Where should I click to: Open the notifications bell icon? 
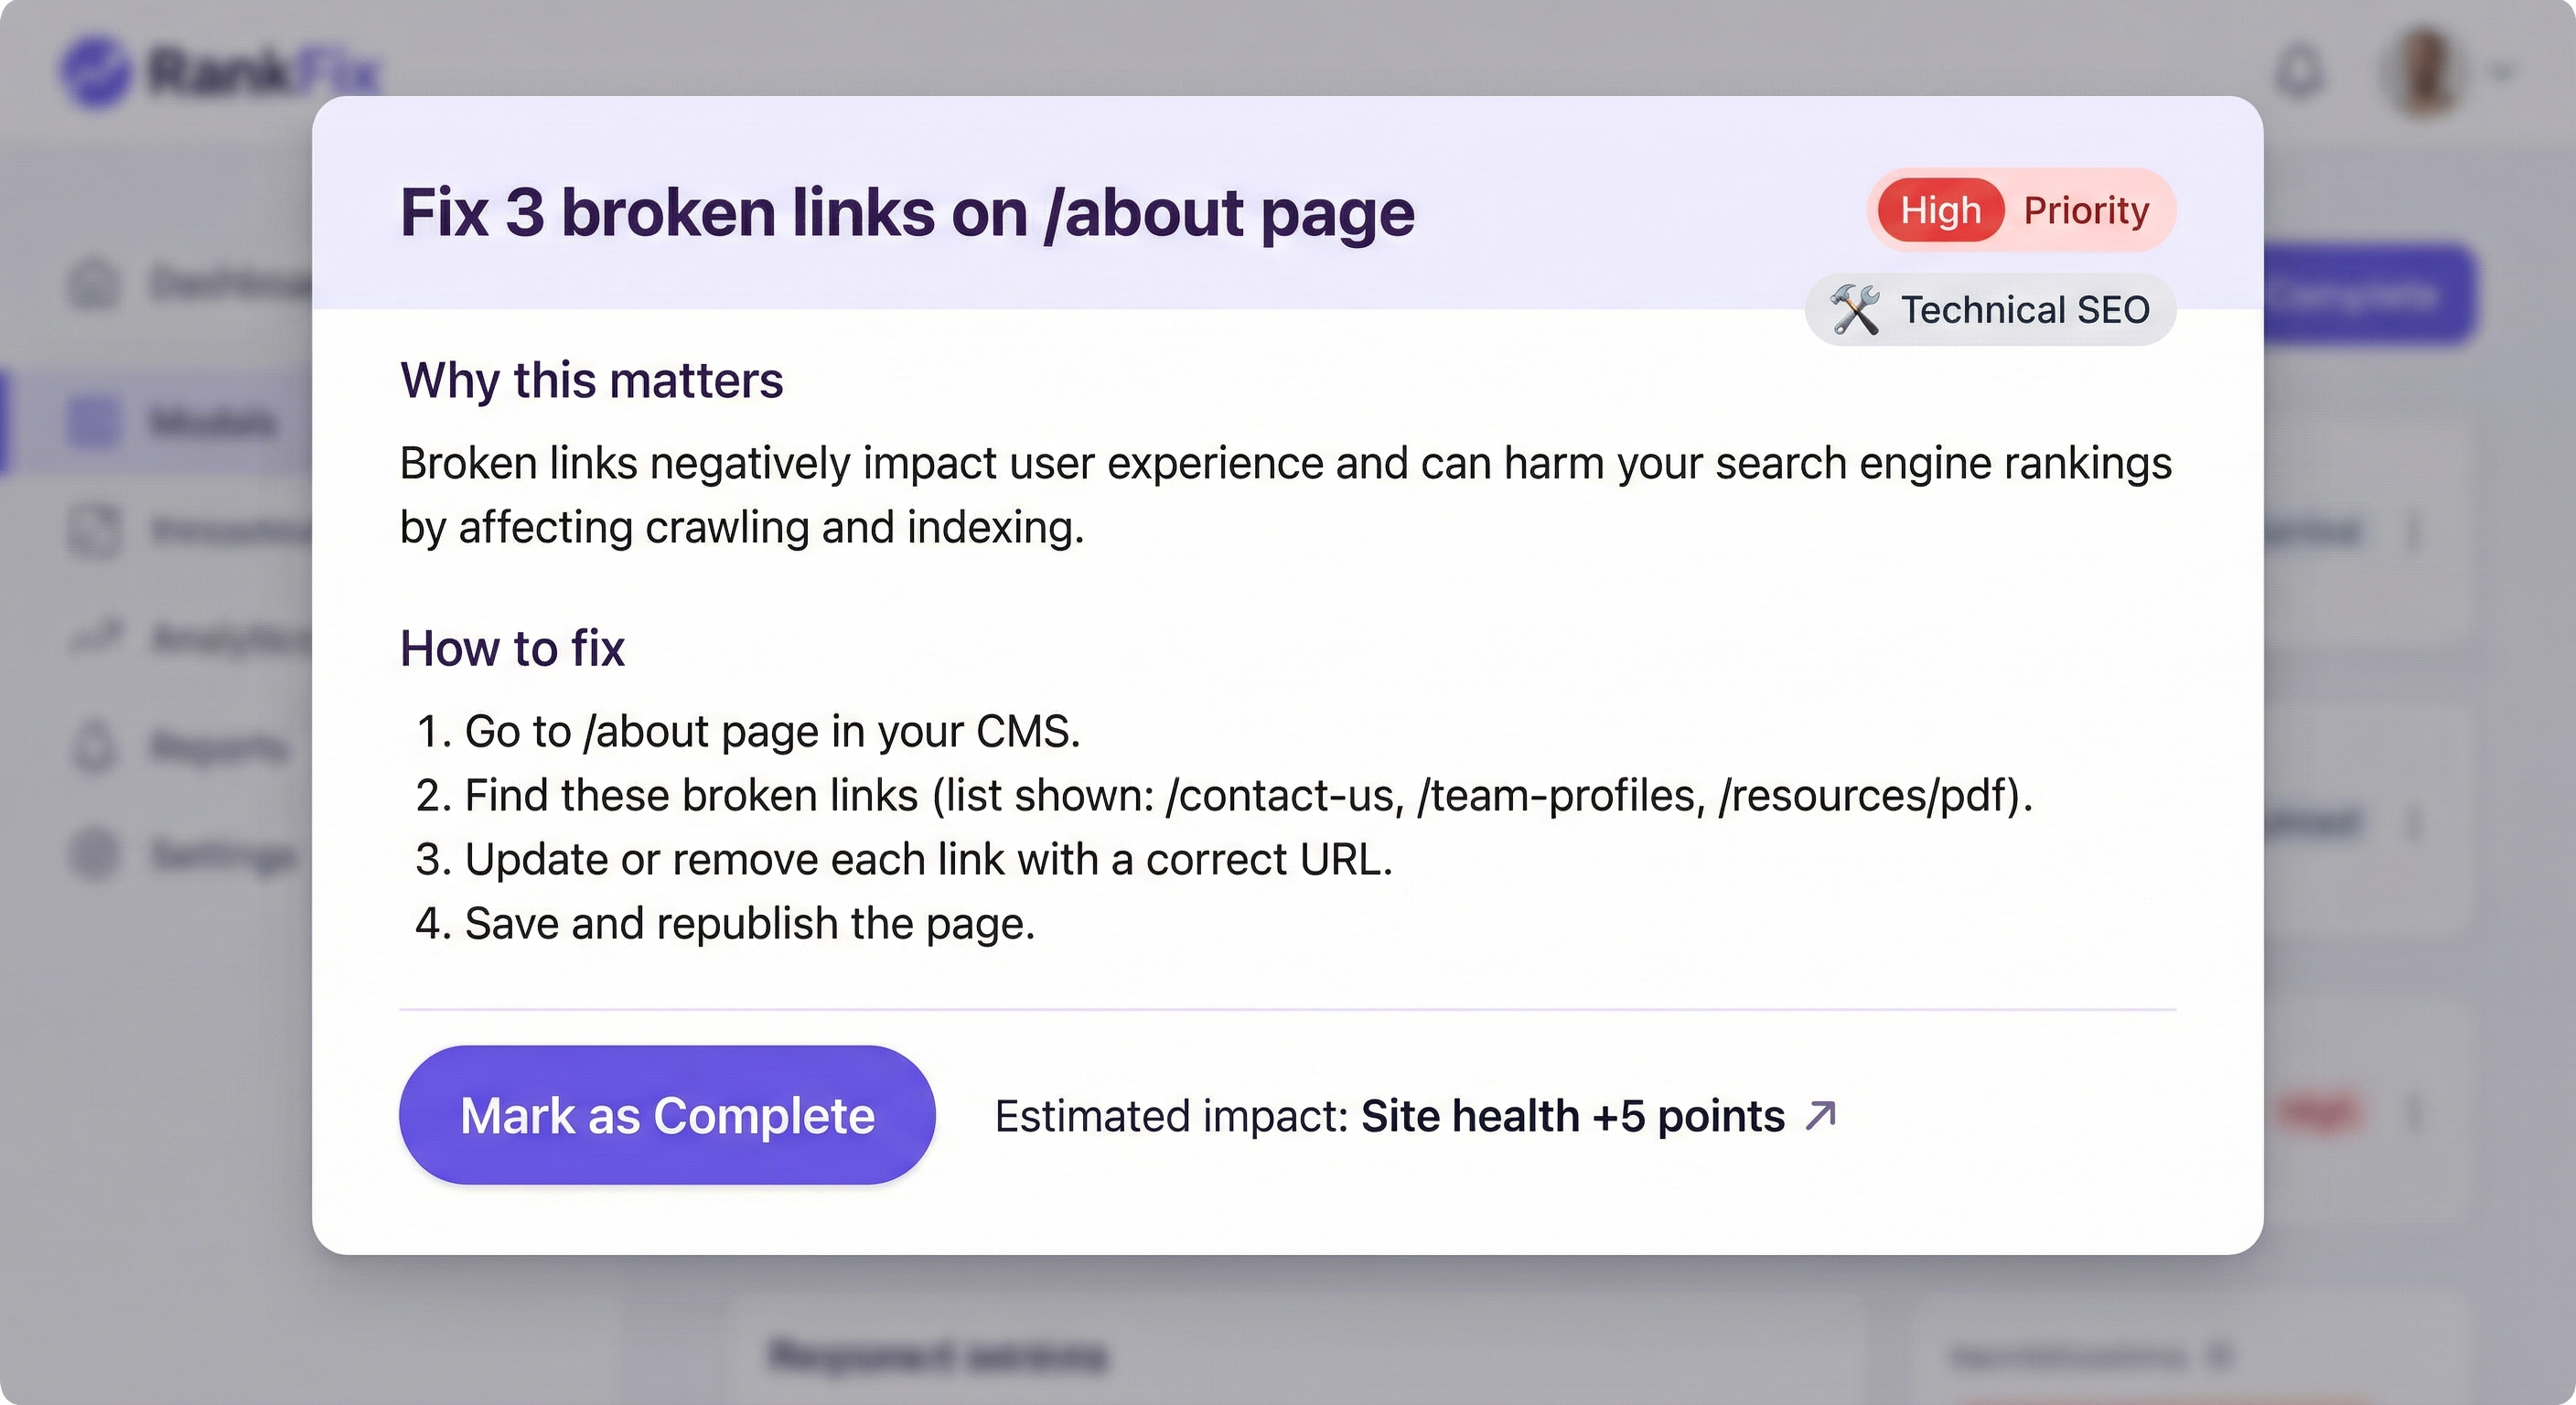point(2299,71)
